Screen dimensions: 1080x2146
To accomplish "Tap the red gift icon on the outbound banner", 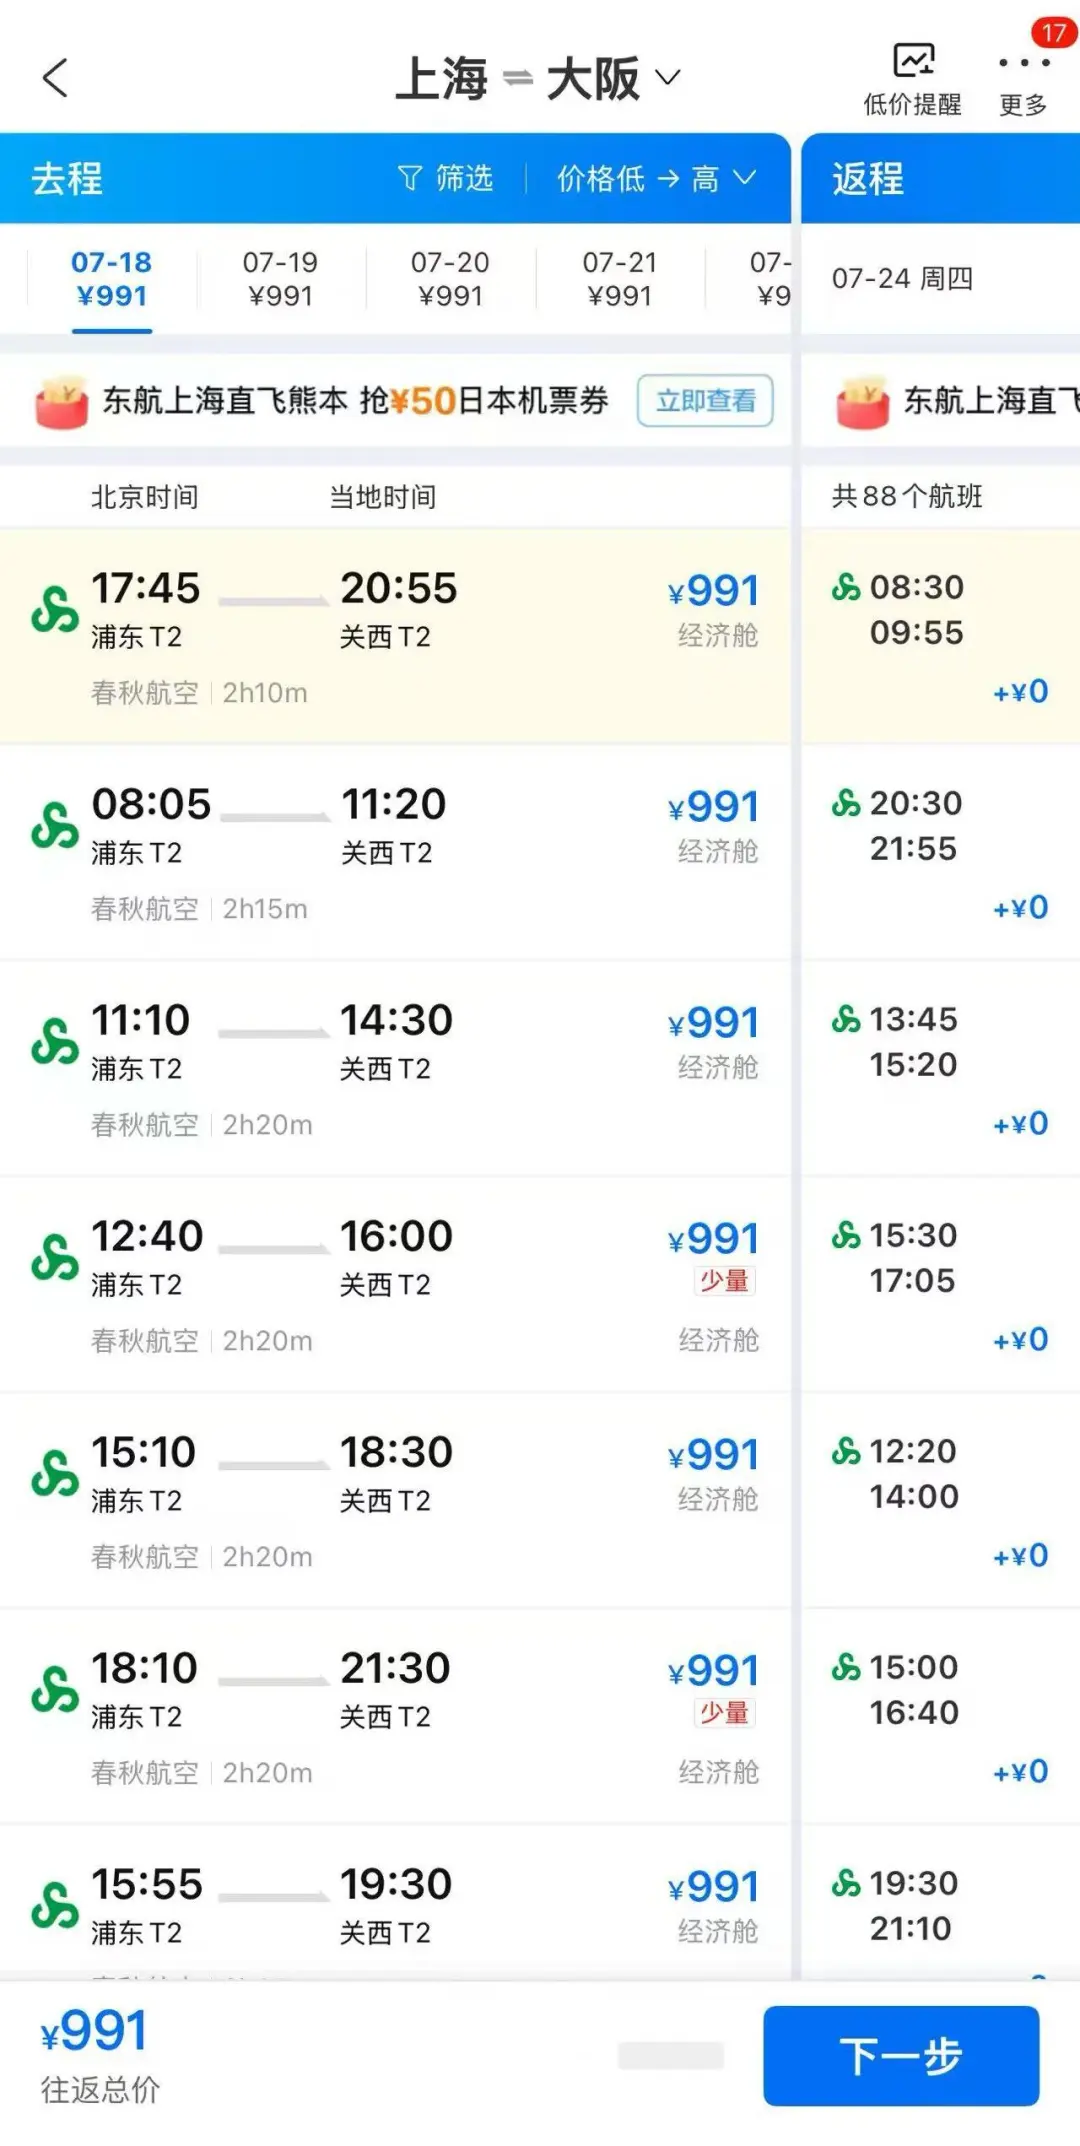I will point(61,402).
